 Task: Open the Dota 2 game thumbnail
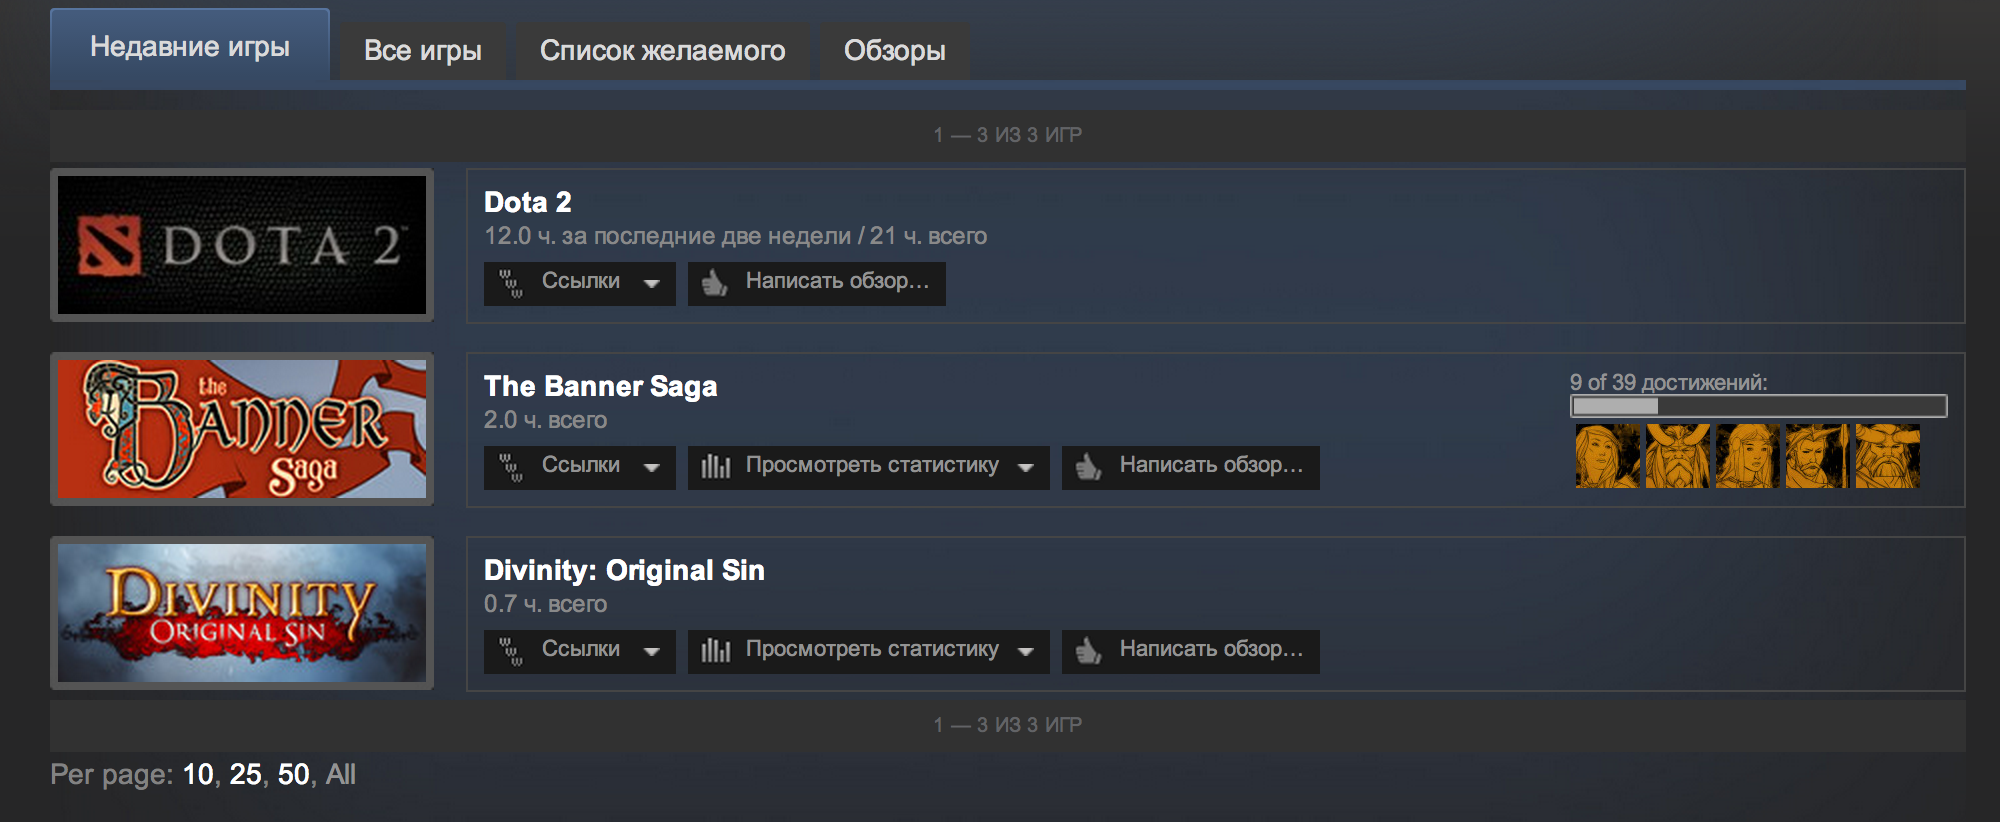[242, 245]
